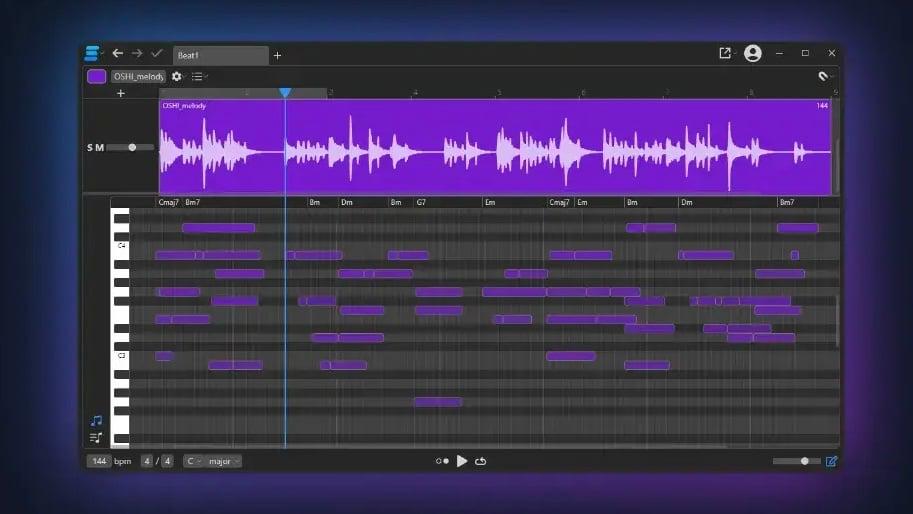This screenshot has height=514, width=913.
Task: Select the first Dm chord label
Action: [346, 203]
